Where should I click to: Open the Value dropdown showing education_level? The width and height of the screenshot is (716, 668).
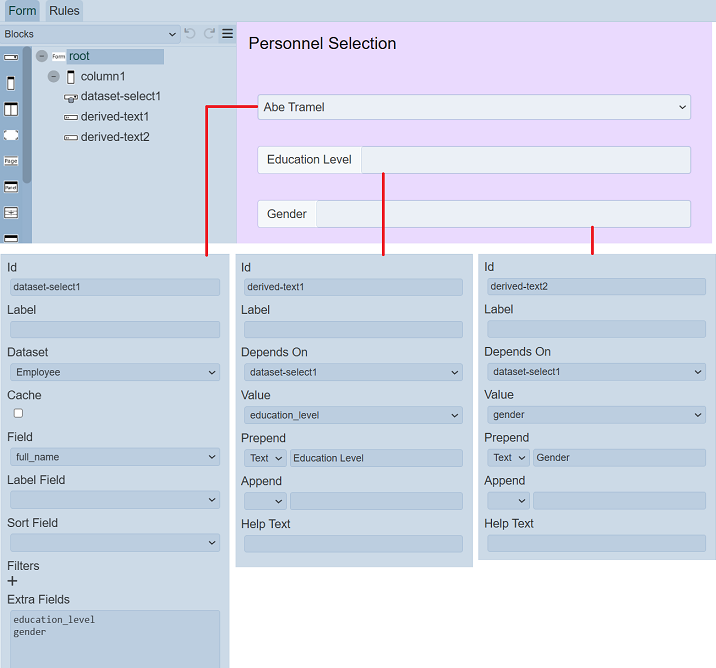353,415
